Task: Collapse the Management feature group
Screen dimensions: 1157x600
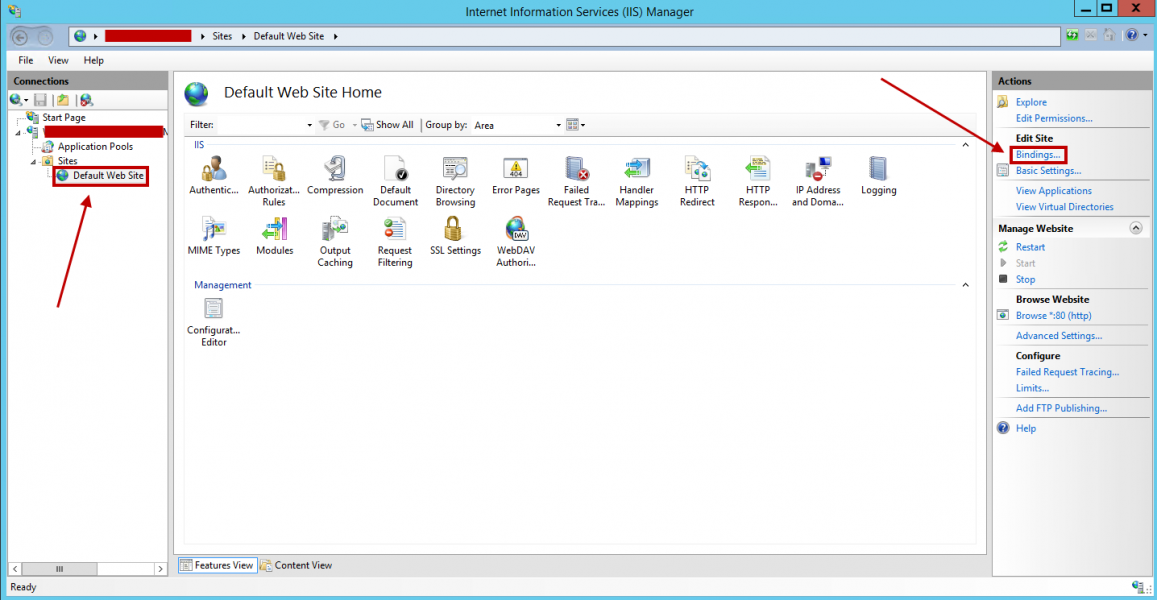Action: click(x=965, y=285)
